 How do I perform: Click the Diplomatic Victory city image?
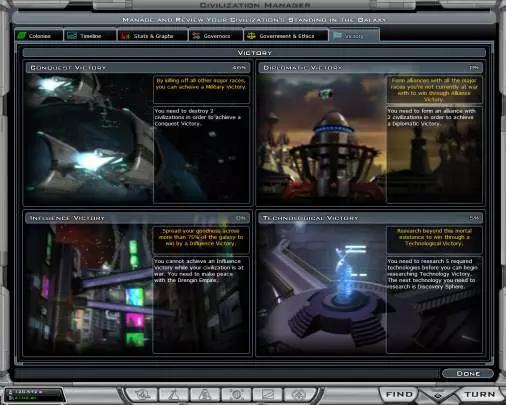tap(322, 138)
